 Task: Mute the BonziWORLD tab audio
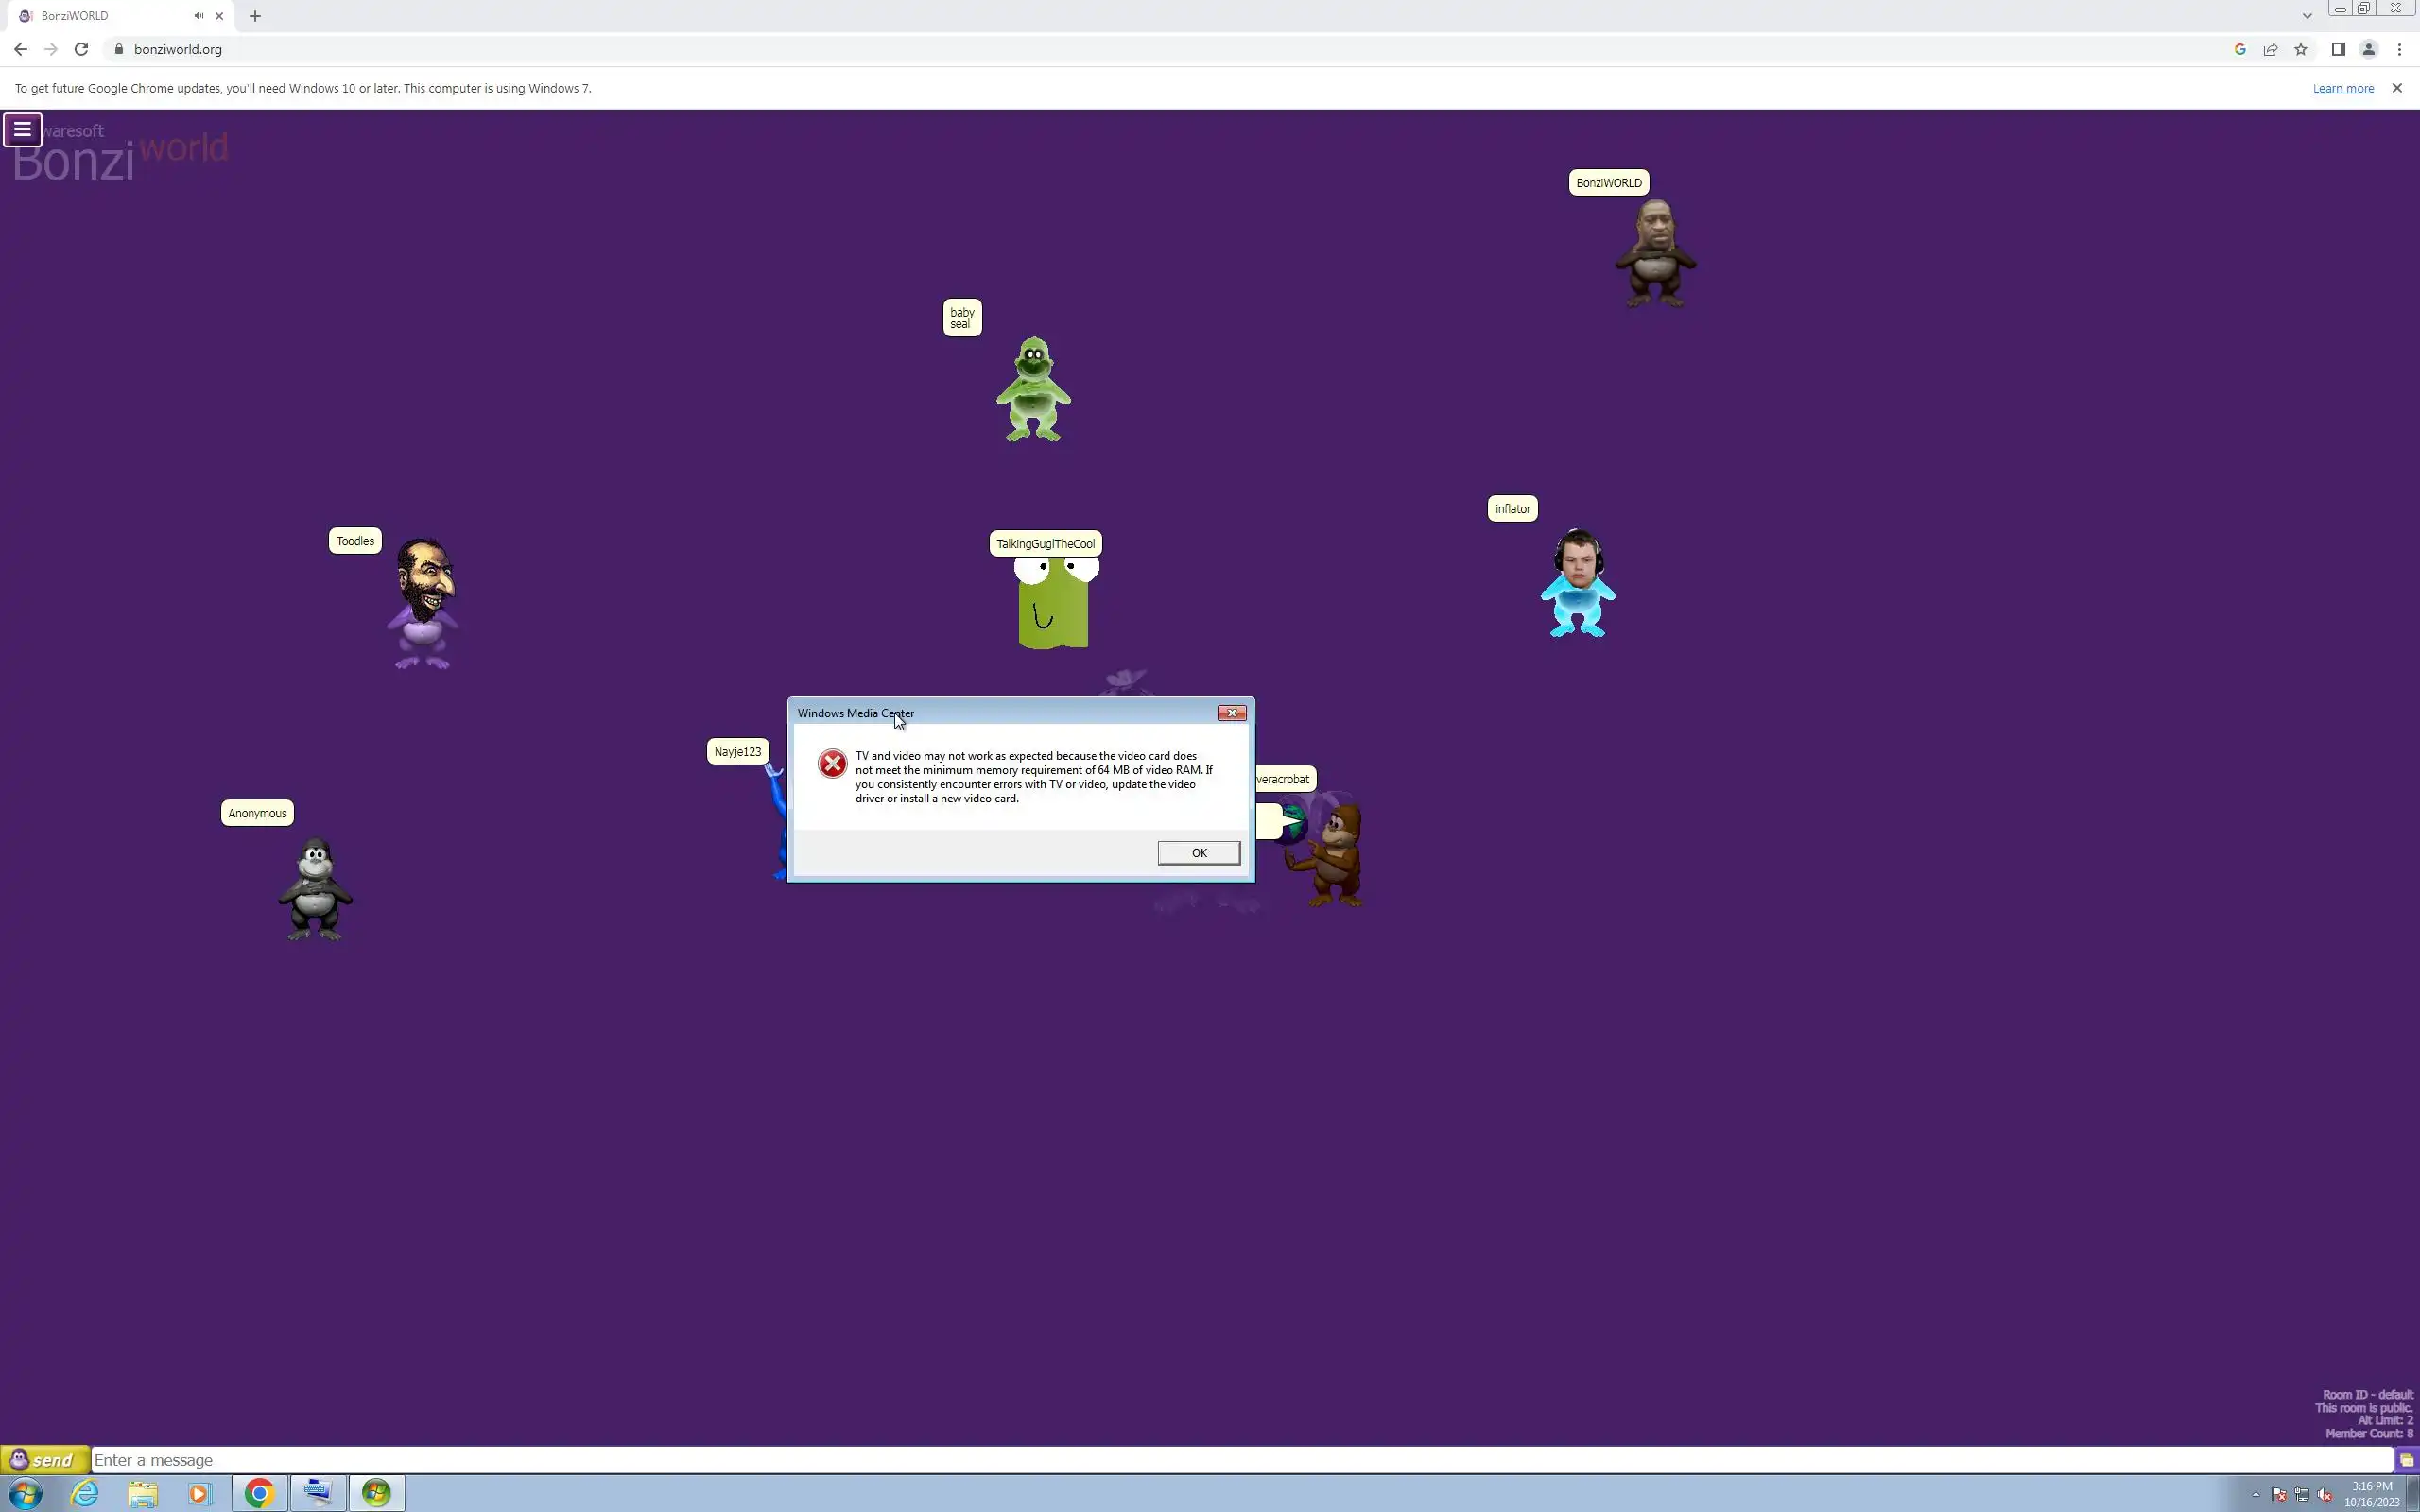click(x=199, y=16)
